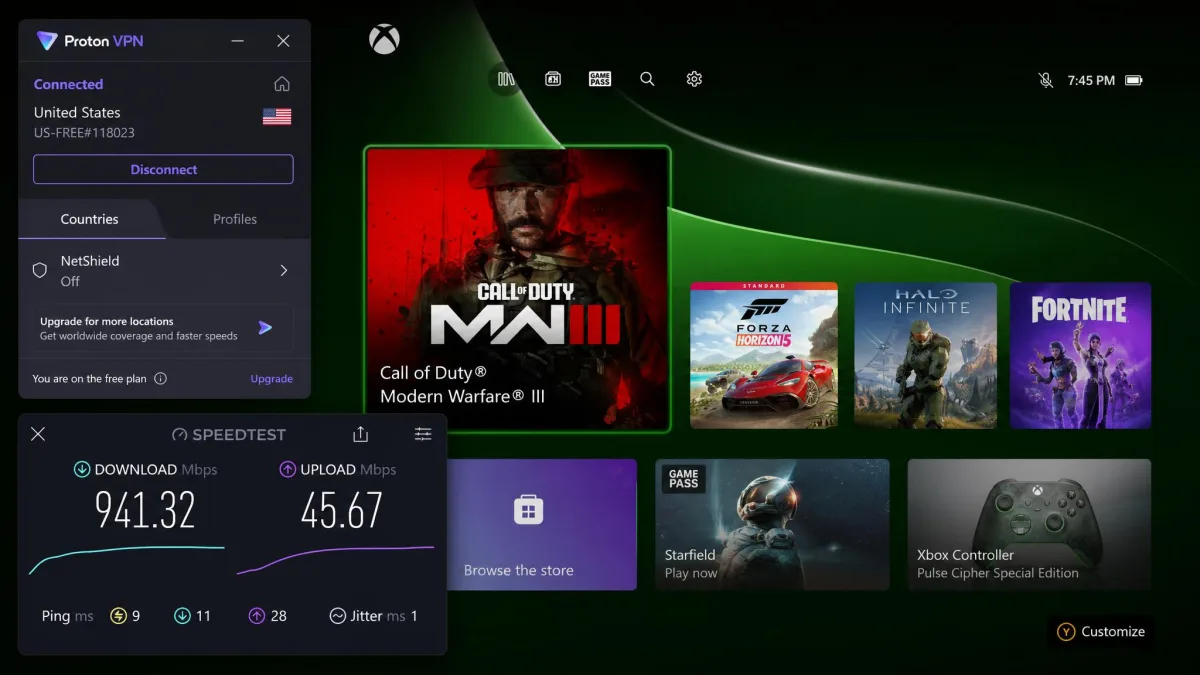Open Browse the store tile
Viewport: 1200px width, 675px height.
click(x=542, y=524)
